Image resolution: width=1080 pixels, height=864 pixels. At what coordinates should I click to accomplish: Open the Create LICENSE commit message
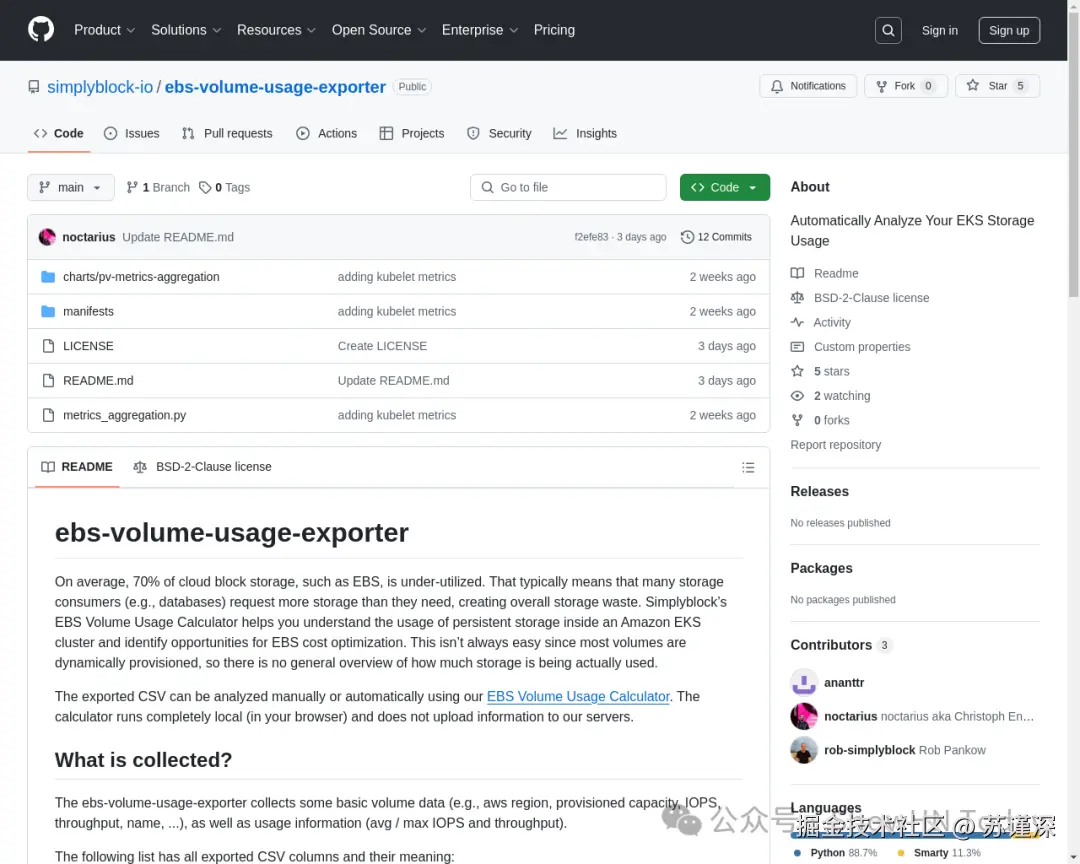[x=382, y=346]
